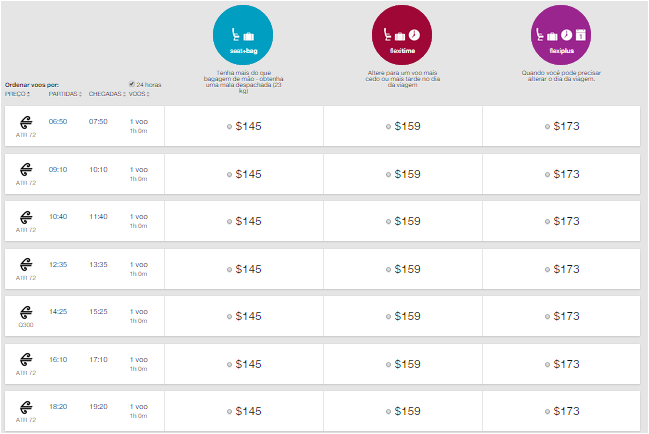649x434 pixels.
Task: Click the flexitime fare circle icon
Action: click(402, 35)
